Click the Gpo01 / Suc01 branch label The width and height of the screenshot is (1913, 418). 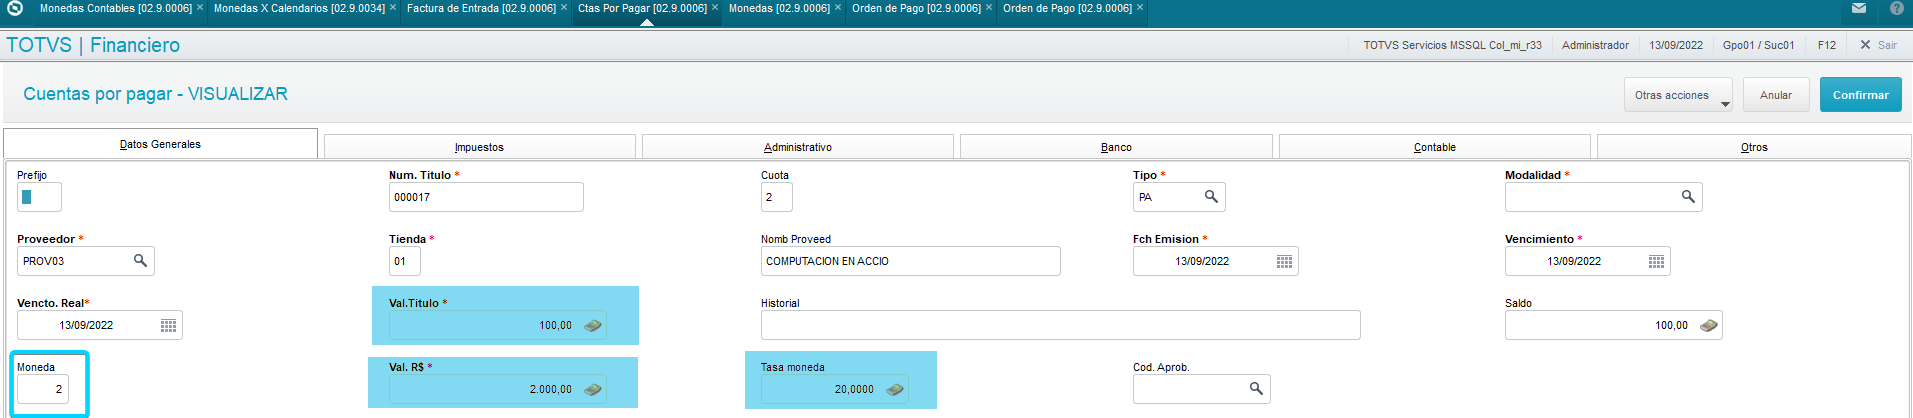click(x=1758, y=45)
